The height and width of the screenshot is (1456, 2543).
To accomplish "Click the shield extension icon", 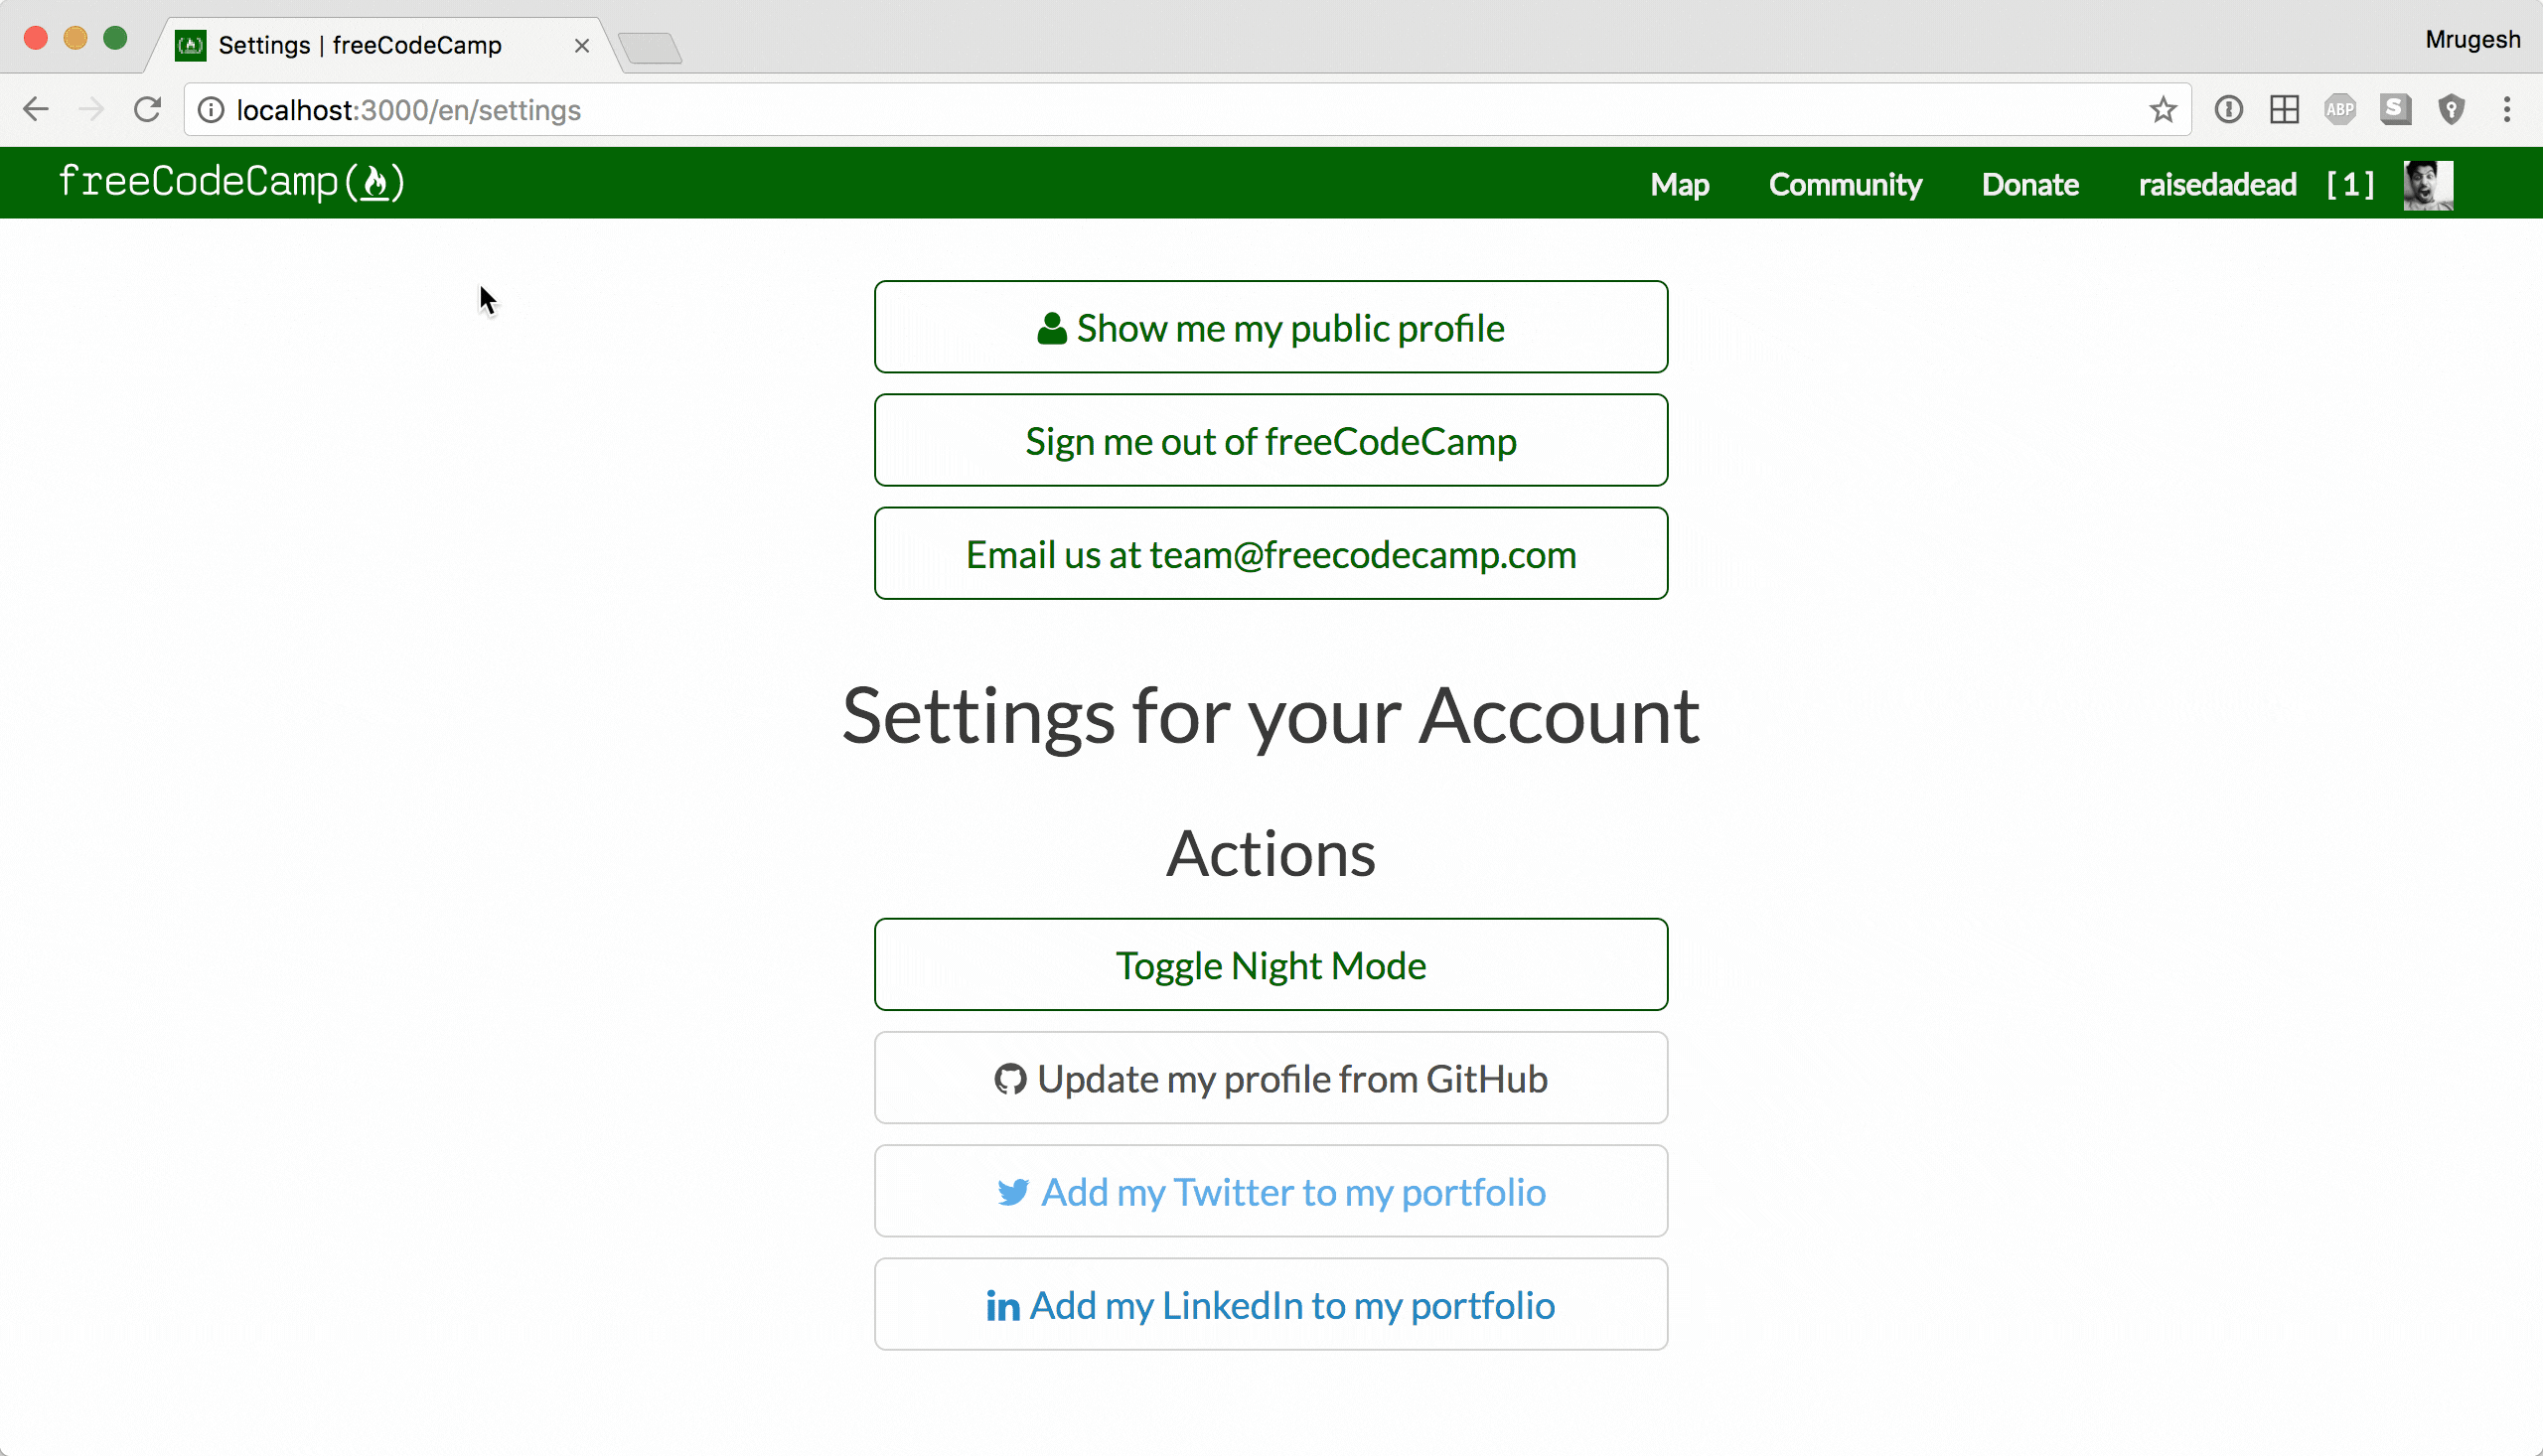I will click(2451, 109).
